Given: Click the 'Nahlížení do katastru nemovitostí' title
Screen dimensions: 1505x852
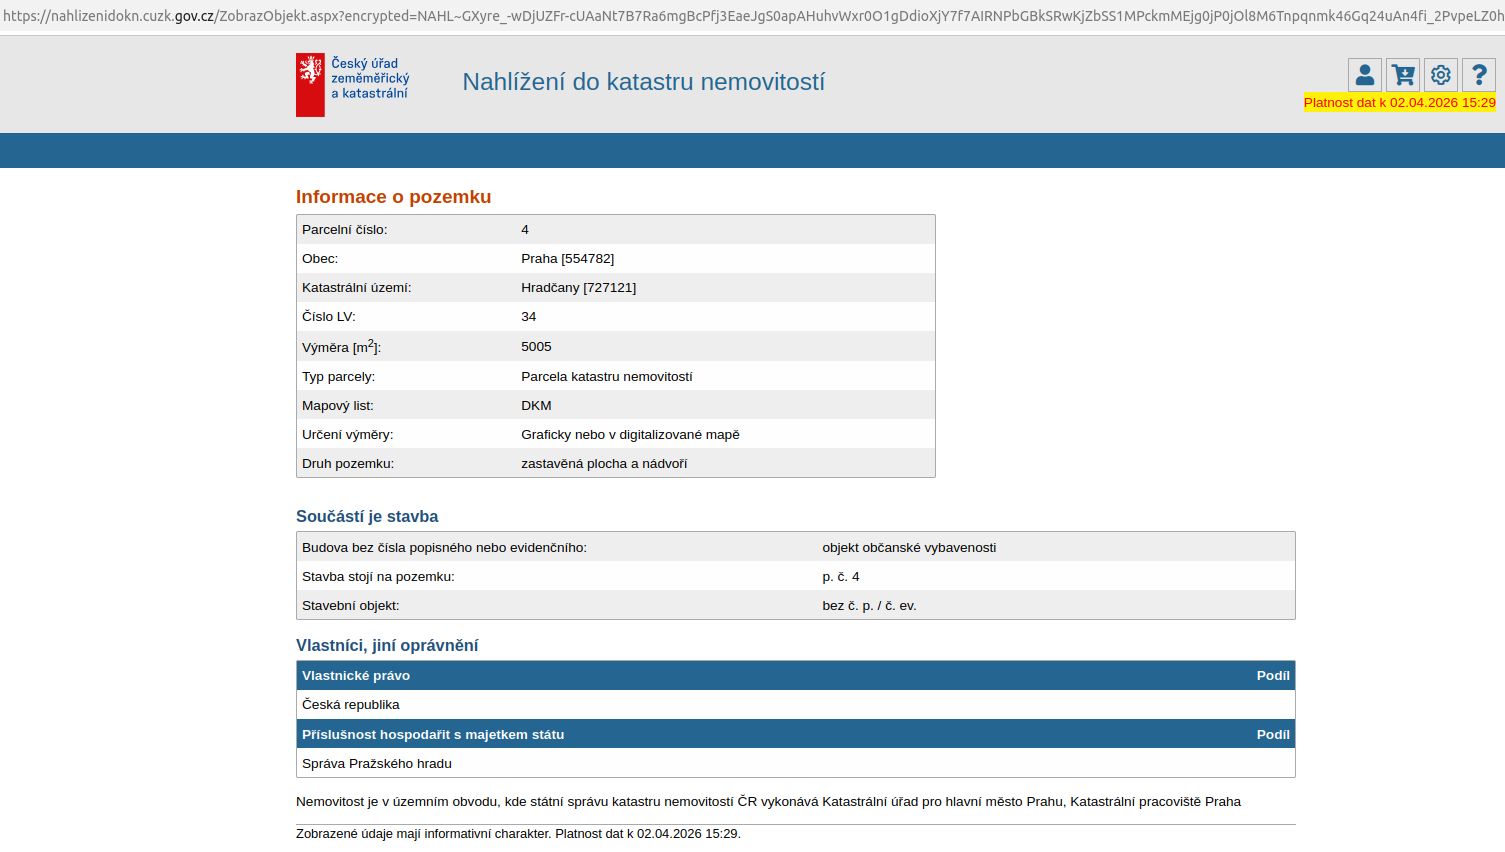Looking at the screenshot, I should (x=643, y=82).
